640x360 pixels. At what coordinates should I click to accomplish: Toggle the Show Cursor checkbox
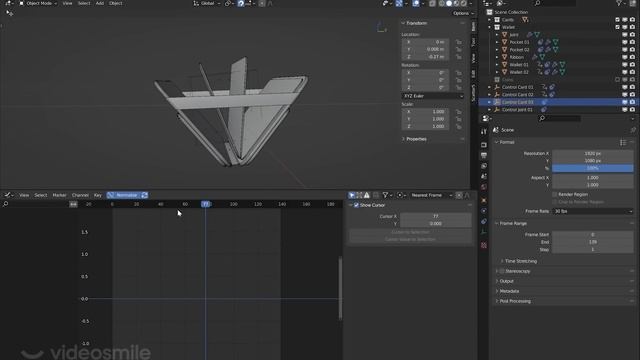pos(356,205)
